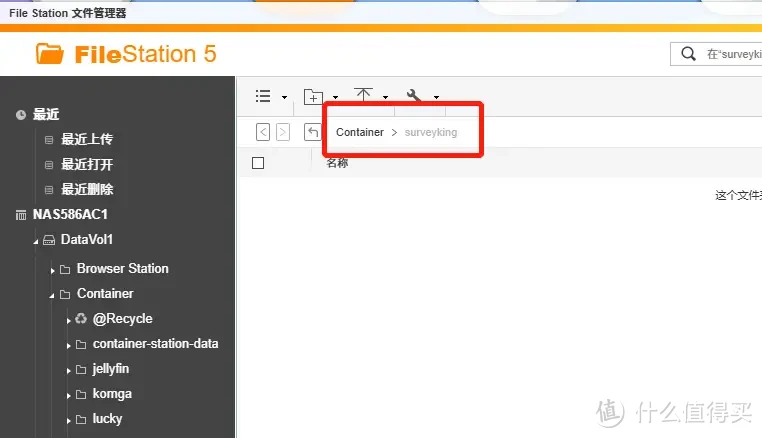Open 最近上传 in the sidebar
Screen dimensions: 762x438
click(87, 140)
